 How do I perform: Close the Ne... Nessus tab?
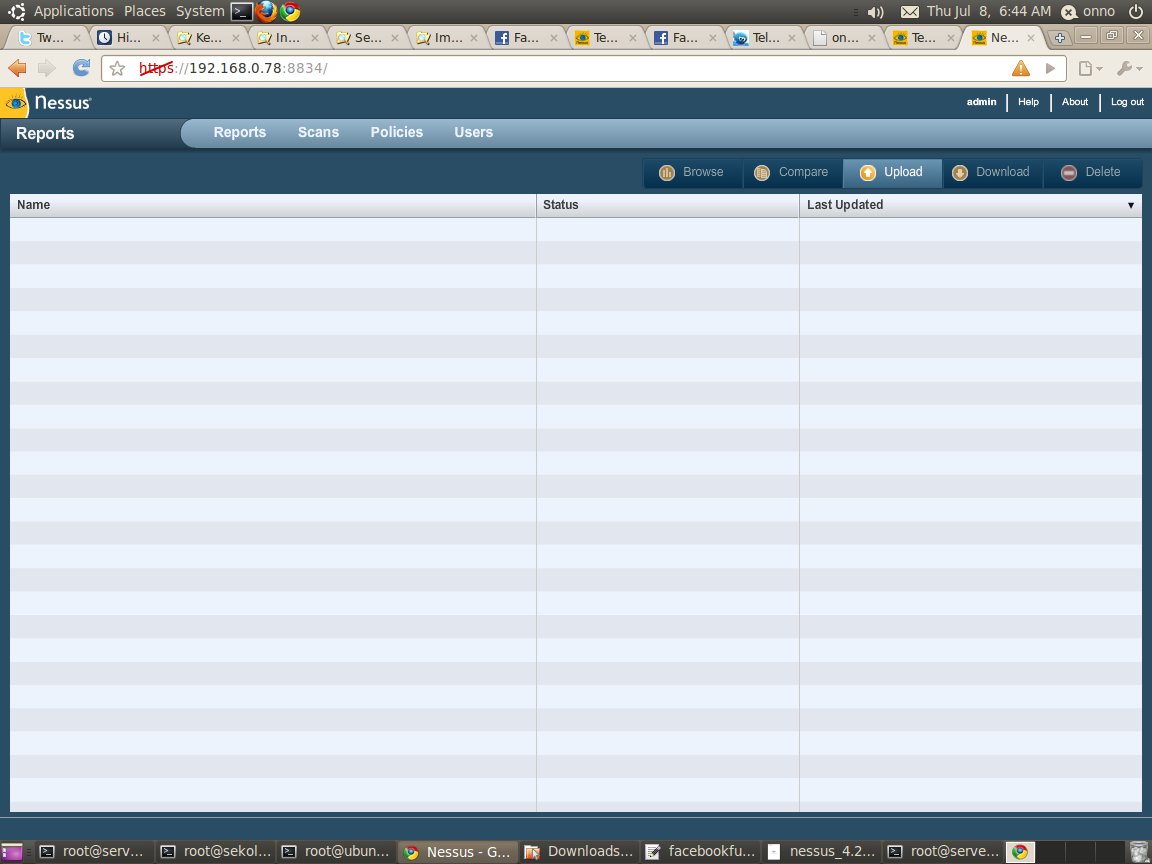coord(1031,37)
